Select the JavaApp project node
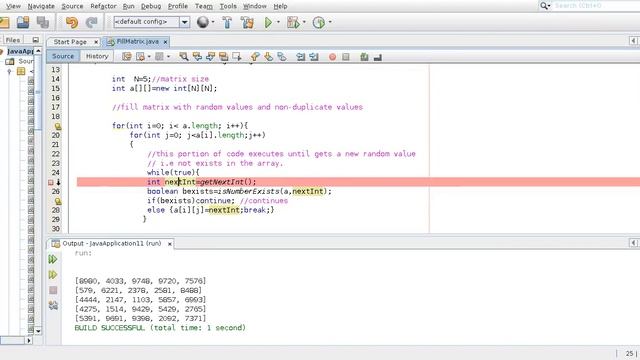The image size is (640, 360). click(x=20, y=51)
